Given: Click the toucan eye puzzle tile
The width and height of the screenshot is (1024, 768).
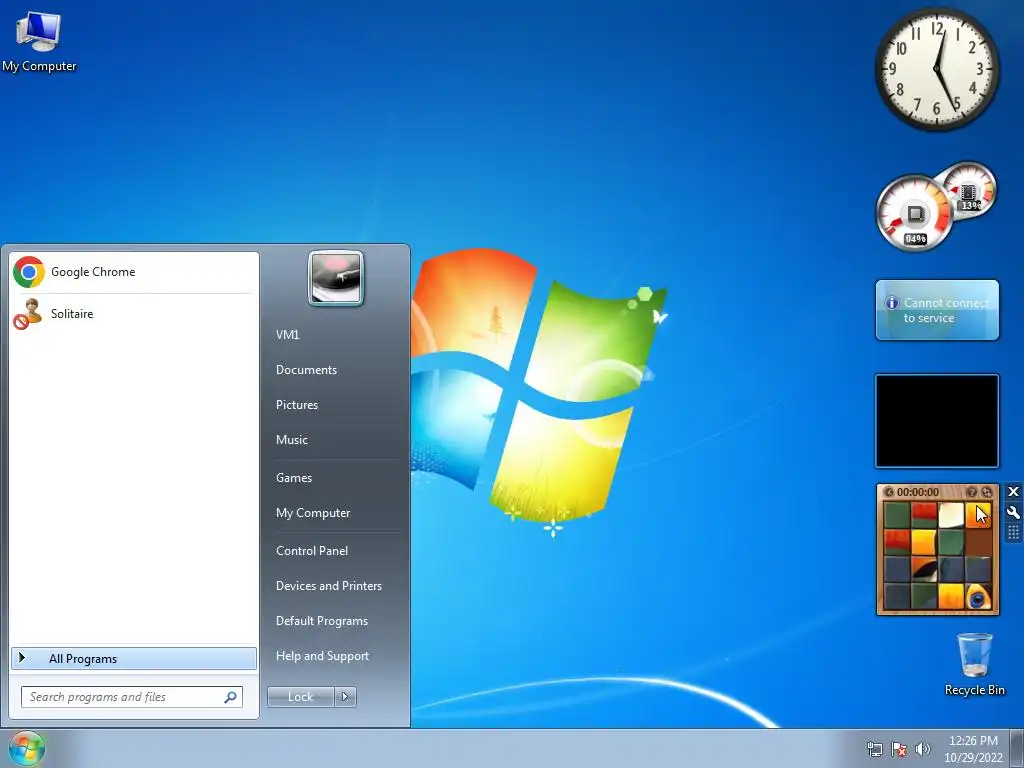Looking at the screenshot, I should [x=978, y=597].
